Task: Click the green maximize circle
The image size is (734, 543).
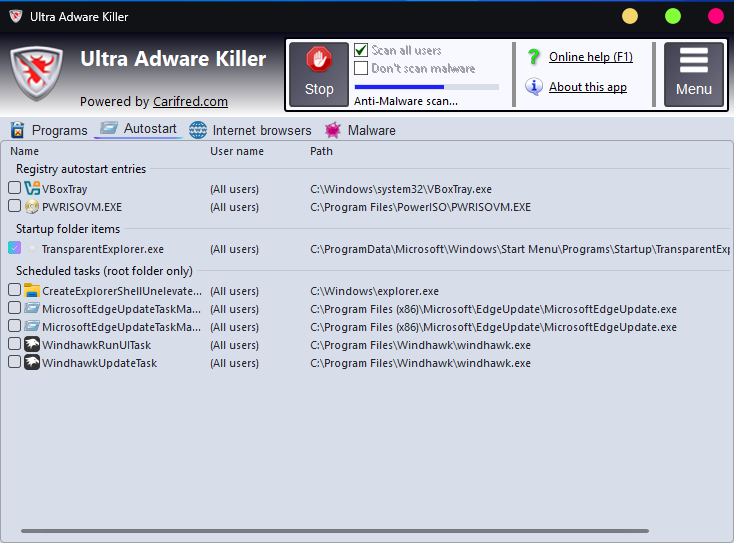Action: (x=673, y=16)
